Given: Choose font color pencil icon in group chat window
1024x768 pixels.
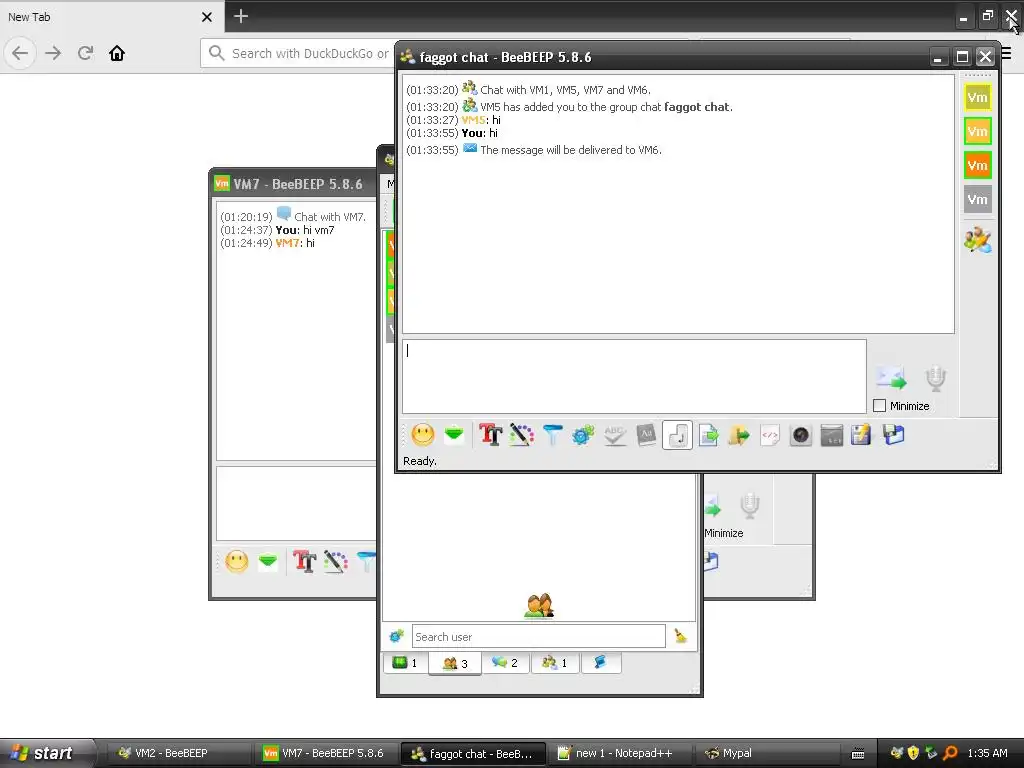Looking at the screenshot, I should coord(521,434).
